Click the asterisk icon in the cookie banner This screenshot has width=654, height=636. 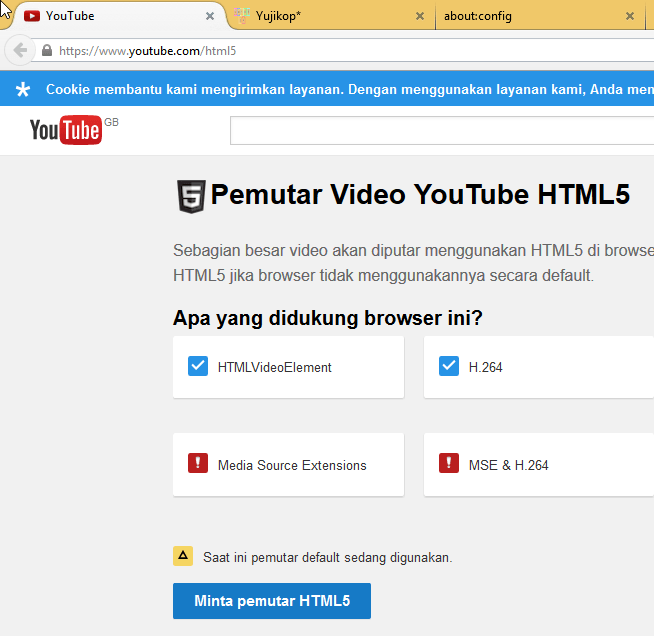(x=23, y=89)
